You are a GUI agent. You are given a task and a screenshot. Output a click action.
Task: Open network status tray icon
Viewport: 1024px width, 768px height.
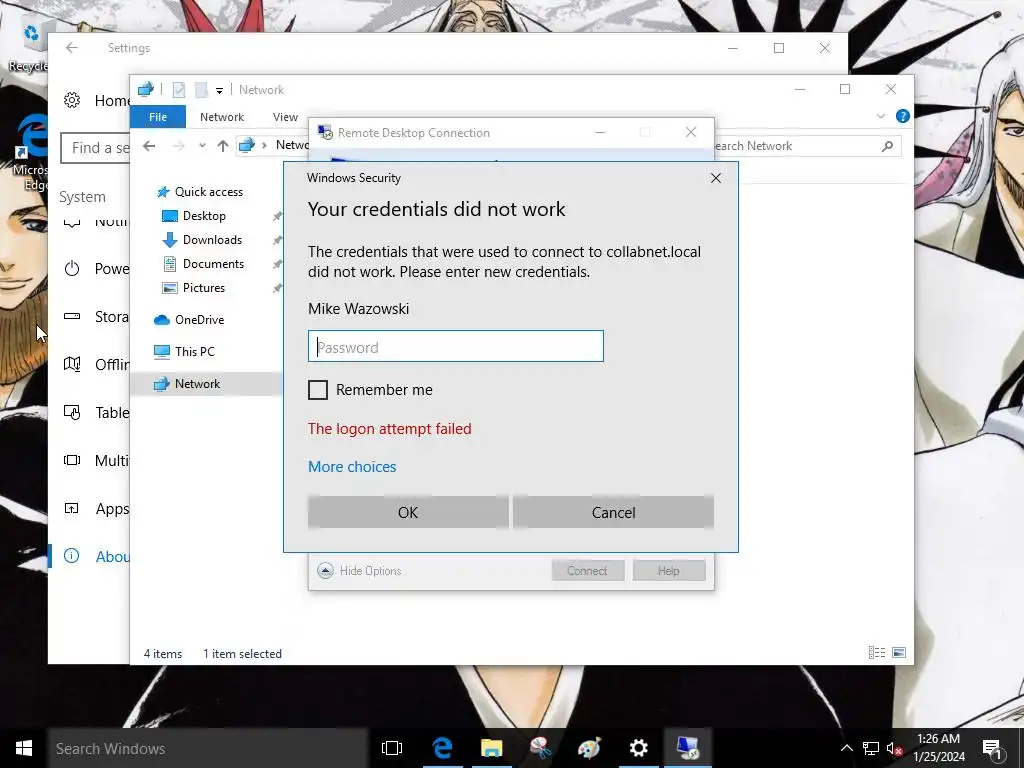(871, 748)
